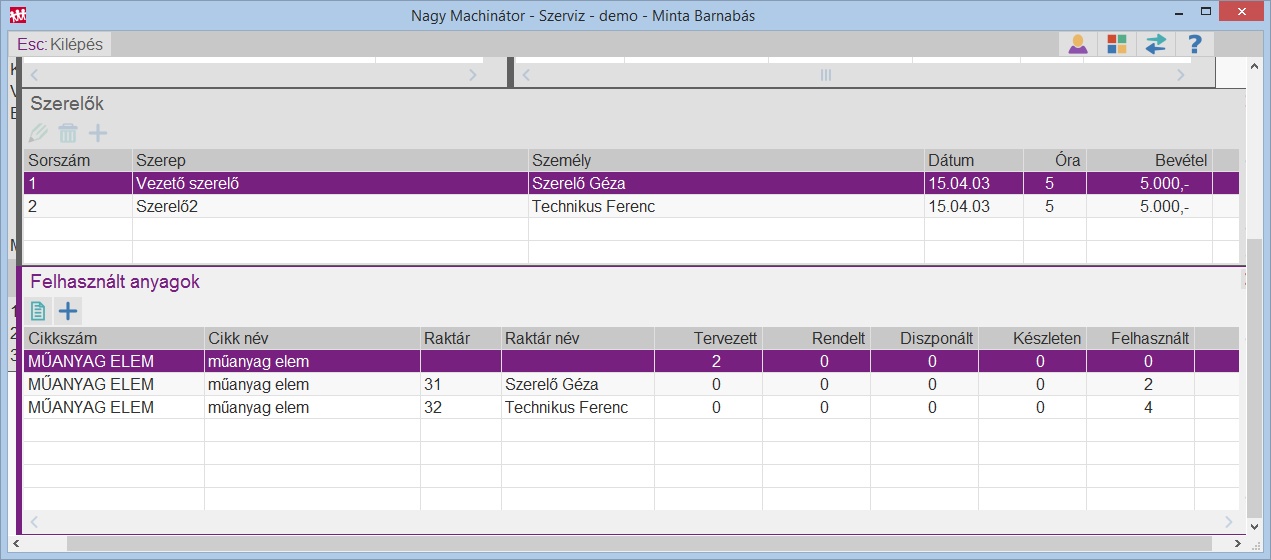
Task: Click the Felhasznált anyagok section title
Action: (115, 282)
